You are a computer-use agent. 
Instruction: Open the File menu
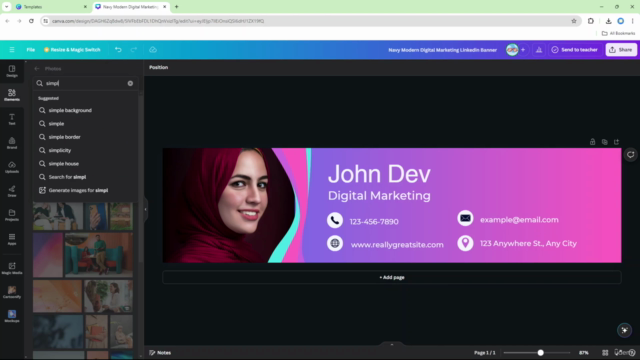(31, 50)
